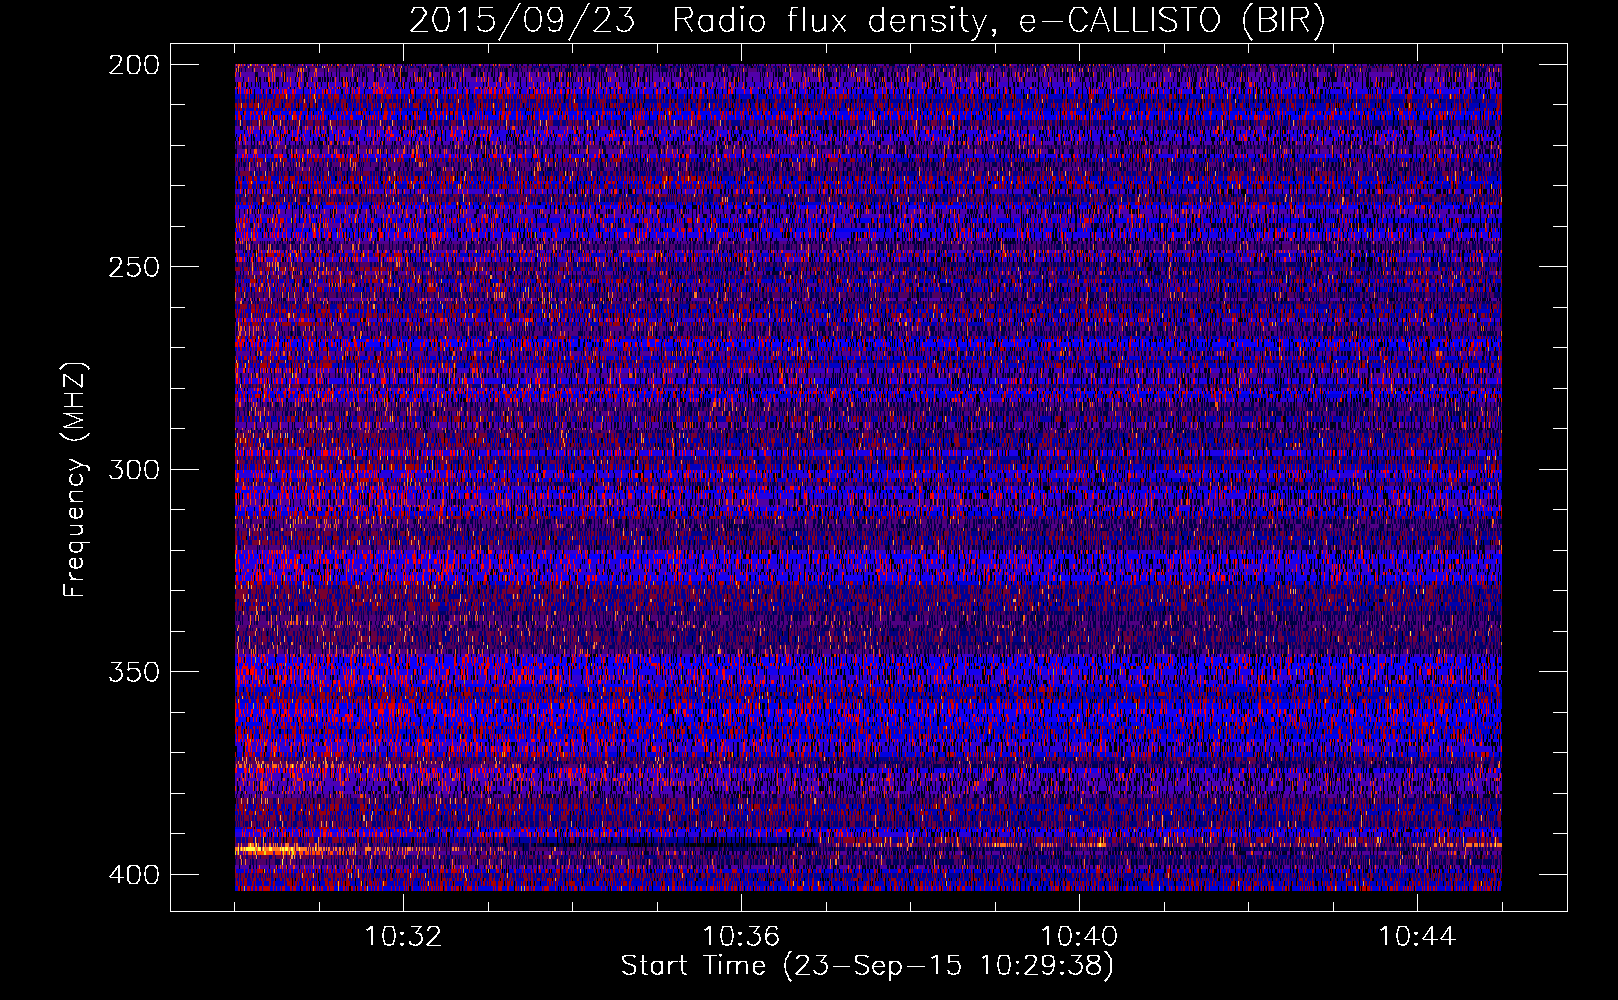Screen dimensions: 1618x1000
Task: Click the 300 frequency tick label
Action: coord(133,470)
